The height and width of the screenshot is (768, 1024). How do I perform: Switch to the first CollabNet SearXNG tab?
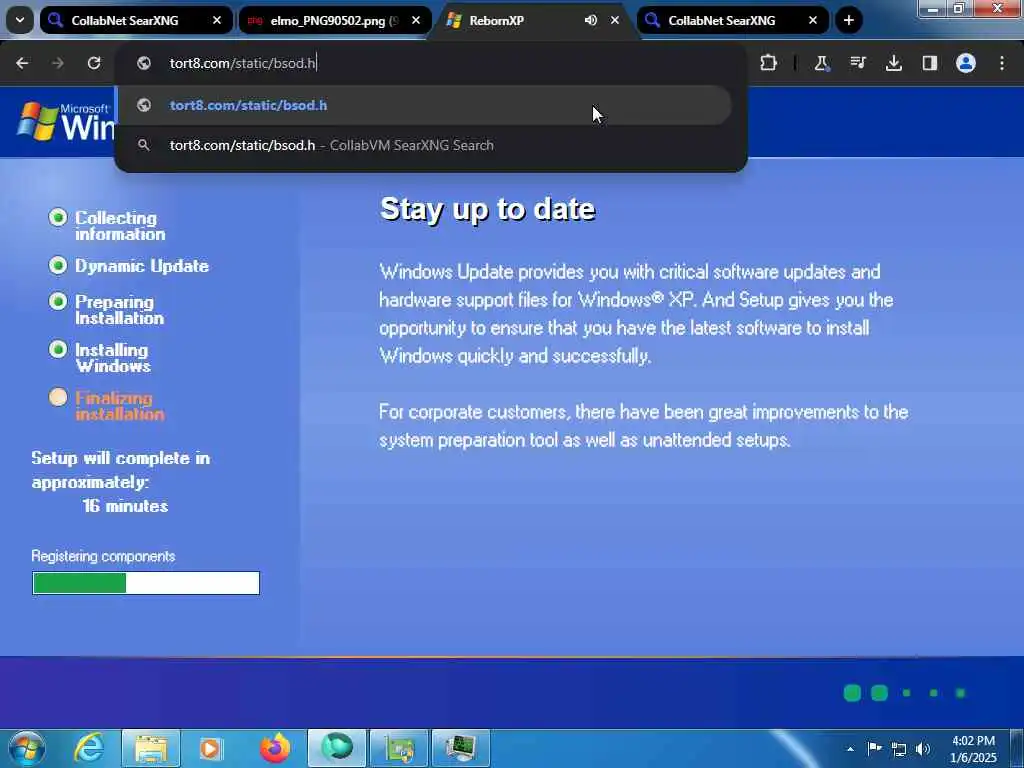136,20
